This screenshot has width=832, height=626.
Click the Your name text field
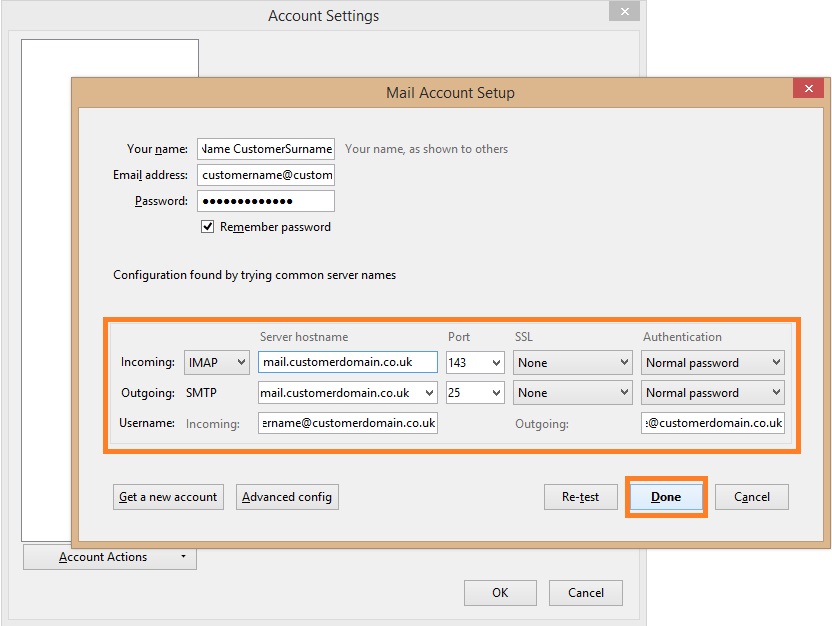coord(266,149)
